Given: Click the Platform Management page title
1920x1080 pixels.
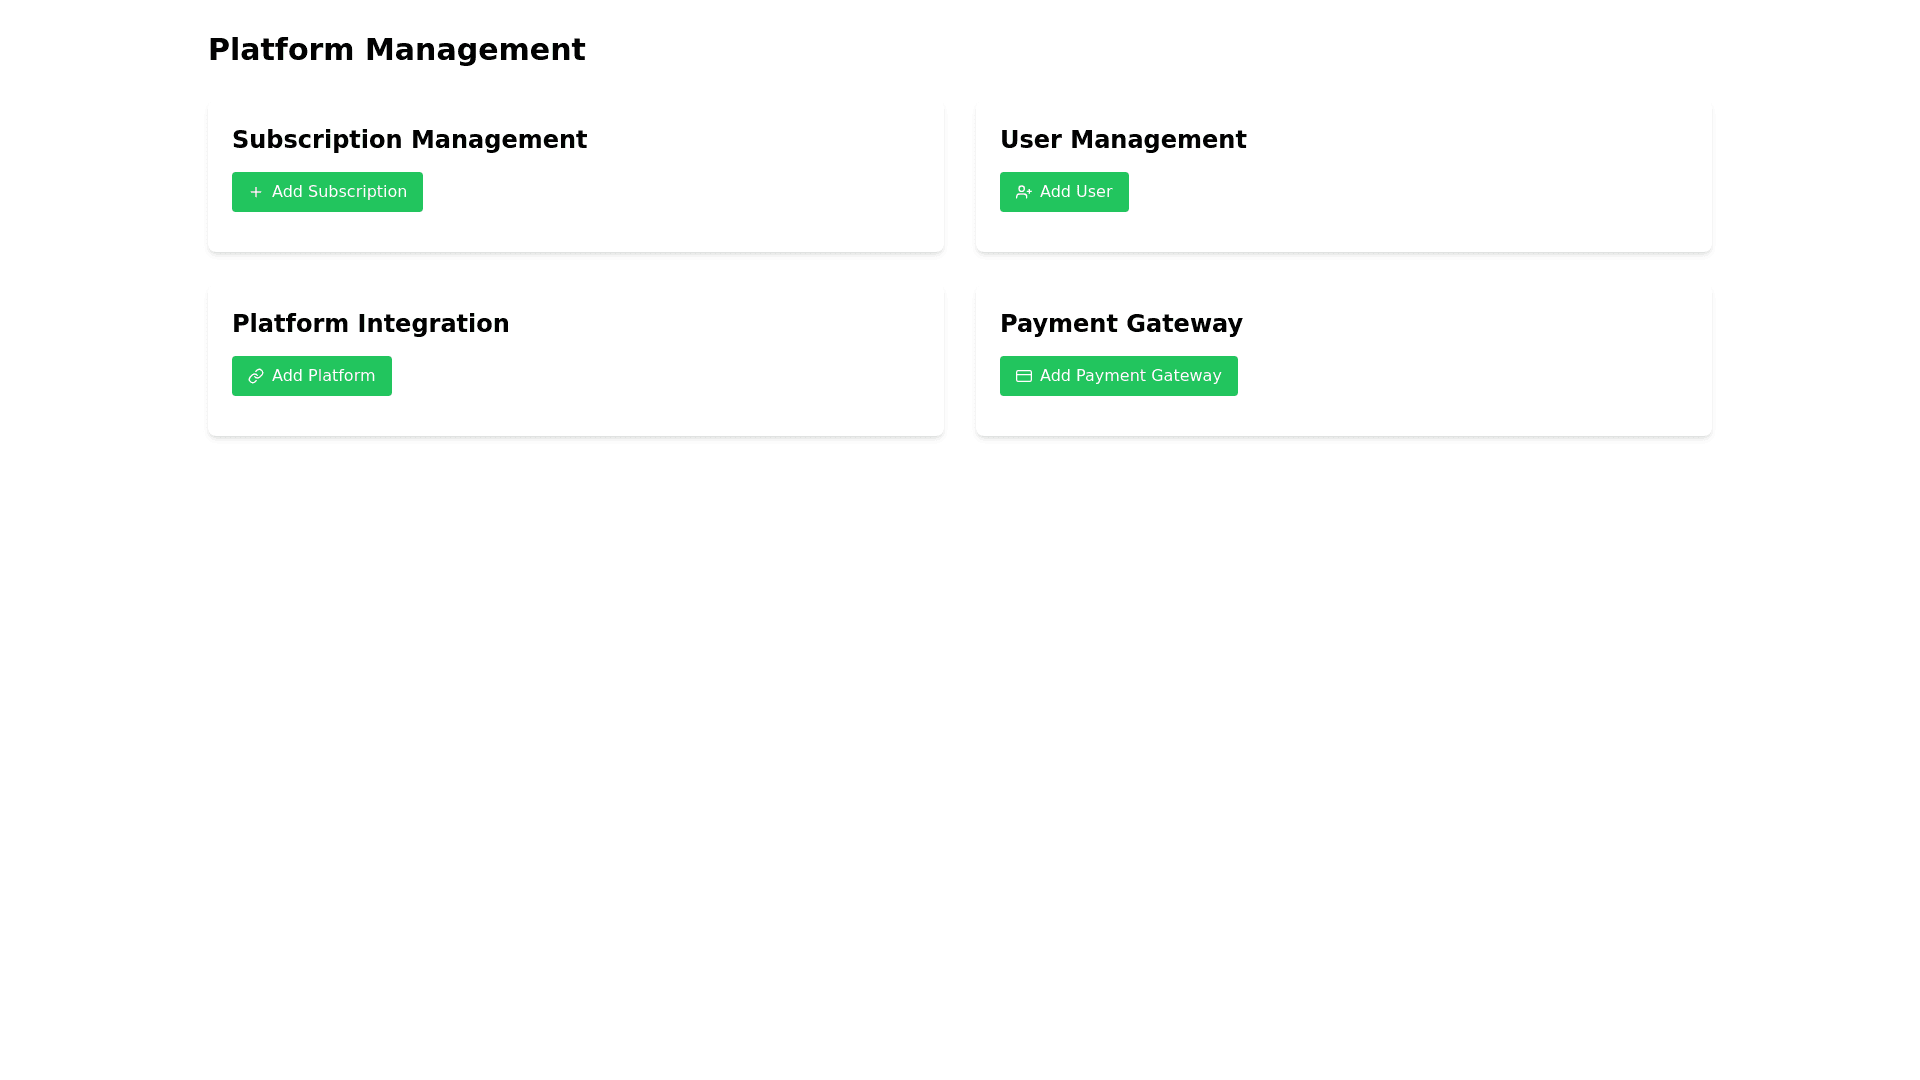Looking at the screenshot, I should [396, 50].
